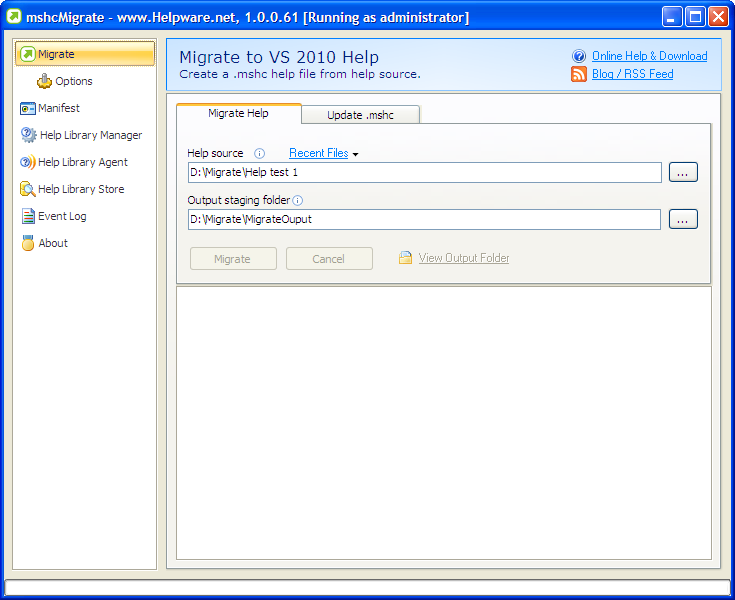735x600 pixels.
Task: Open Online Help & Download link
Action: pos(649,56)
